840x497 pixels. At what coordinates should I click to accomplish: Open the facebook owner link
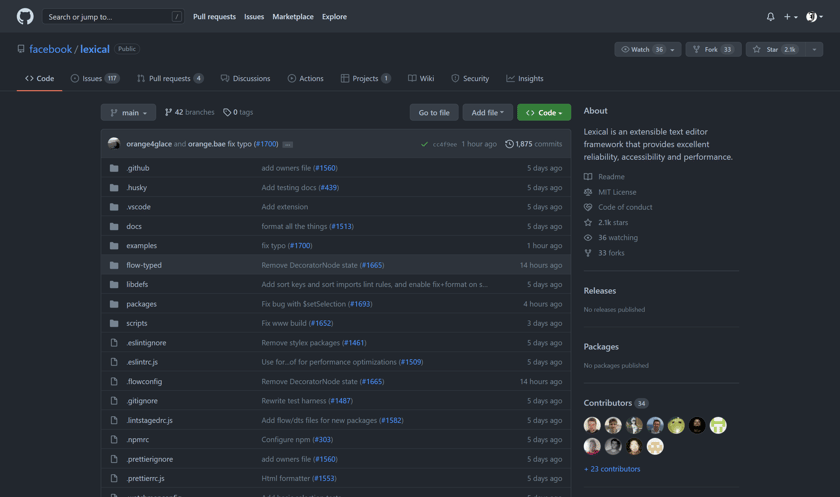pos(50,49)
